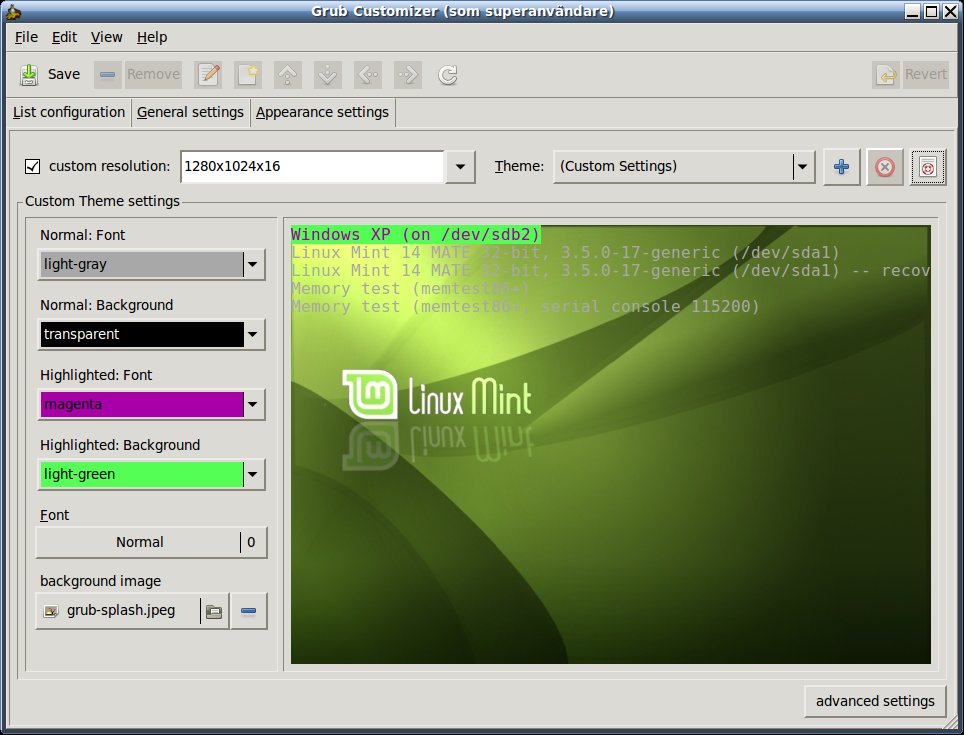The image size is (964, 735).
Task: Select the Appearance settings tab
Action: pos(322,112)
